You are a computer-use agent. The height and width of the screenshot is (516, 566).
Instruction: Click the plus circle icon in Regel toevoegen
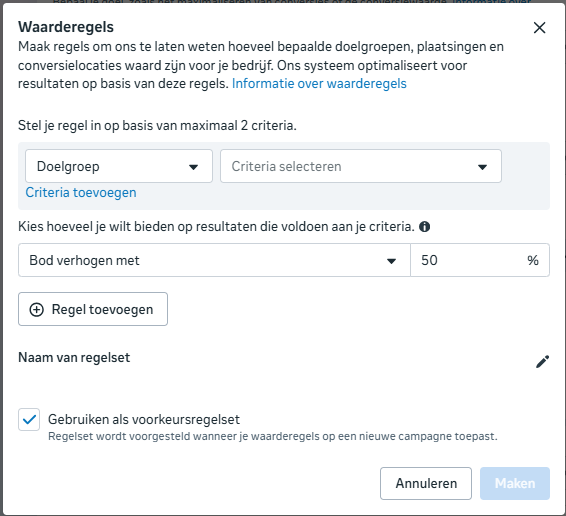(x=36, y=309)
